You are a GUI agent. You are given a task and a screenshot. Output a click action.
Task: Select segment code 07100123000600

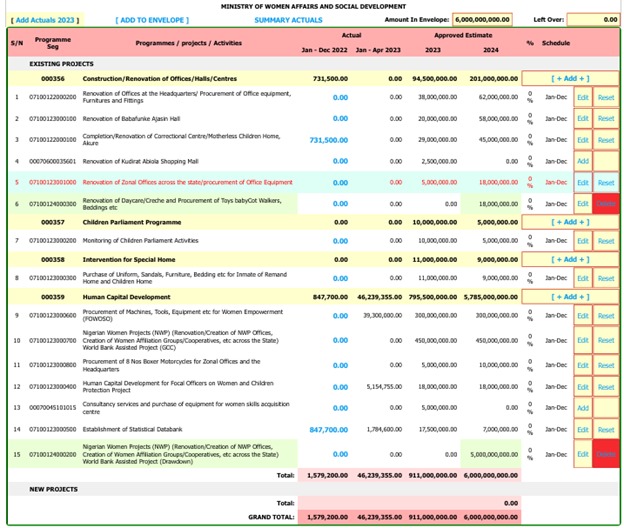pyautogui.click(x=53, y=316)
